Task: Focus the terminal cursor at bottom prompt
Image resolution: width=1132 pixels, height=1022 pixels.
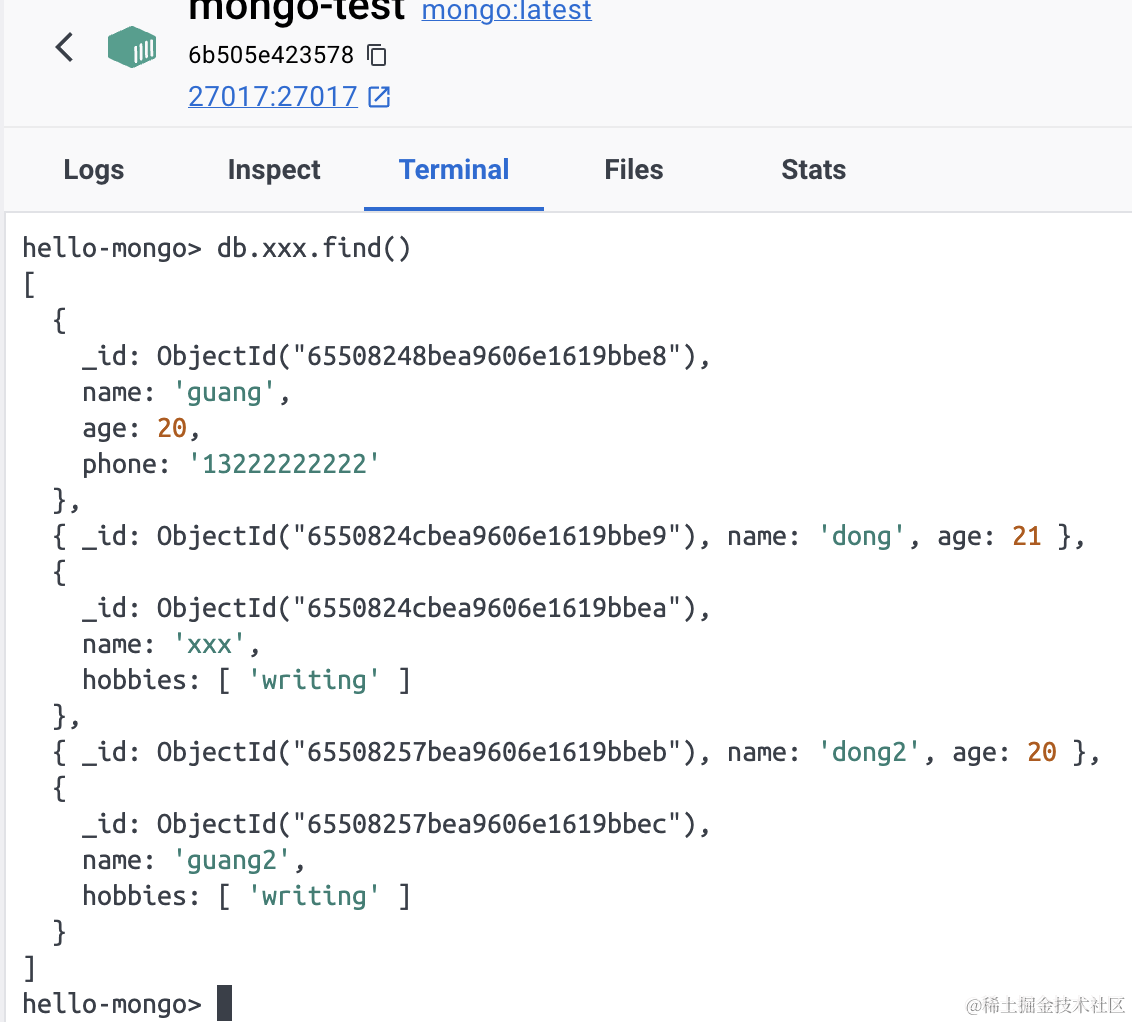Action: [x=224, y=1003]
